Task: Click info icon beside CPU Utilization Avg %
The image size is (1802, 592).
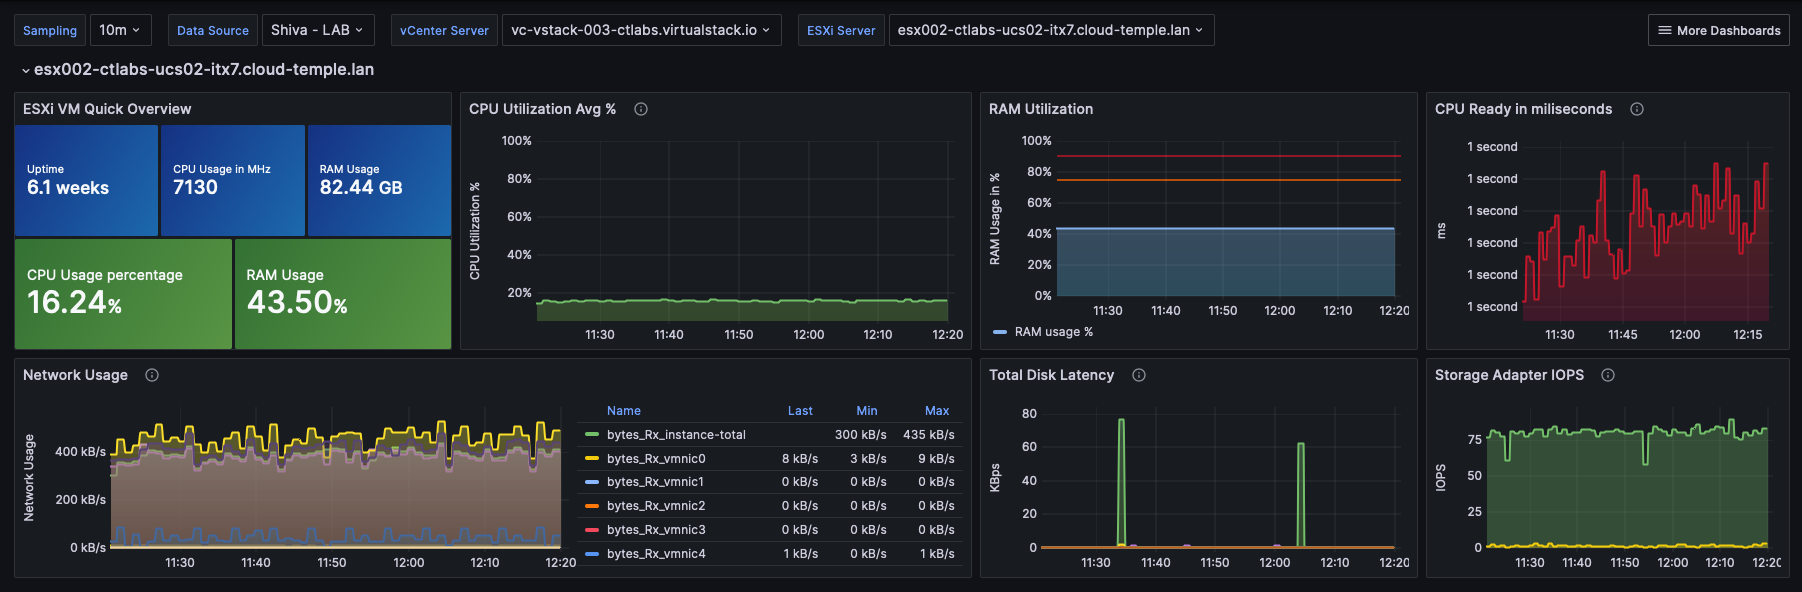Action: tap(641, 109)
